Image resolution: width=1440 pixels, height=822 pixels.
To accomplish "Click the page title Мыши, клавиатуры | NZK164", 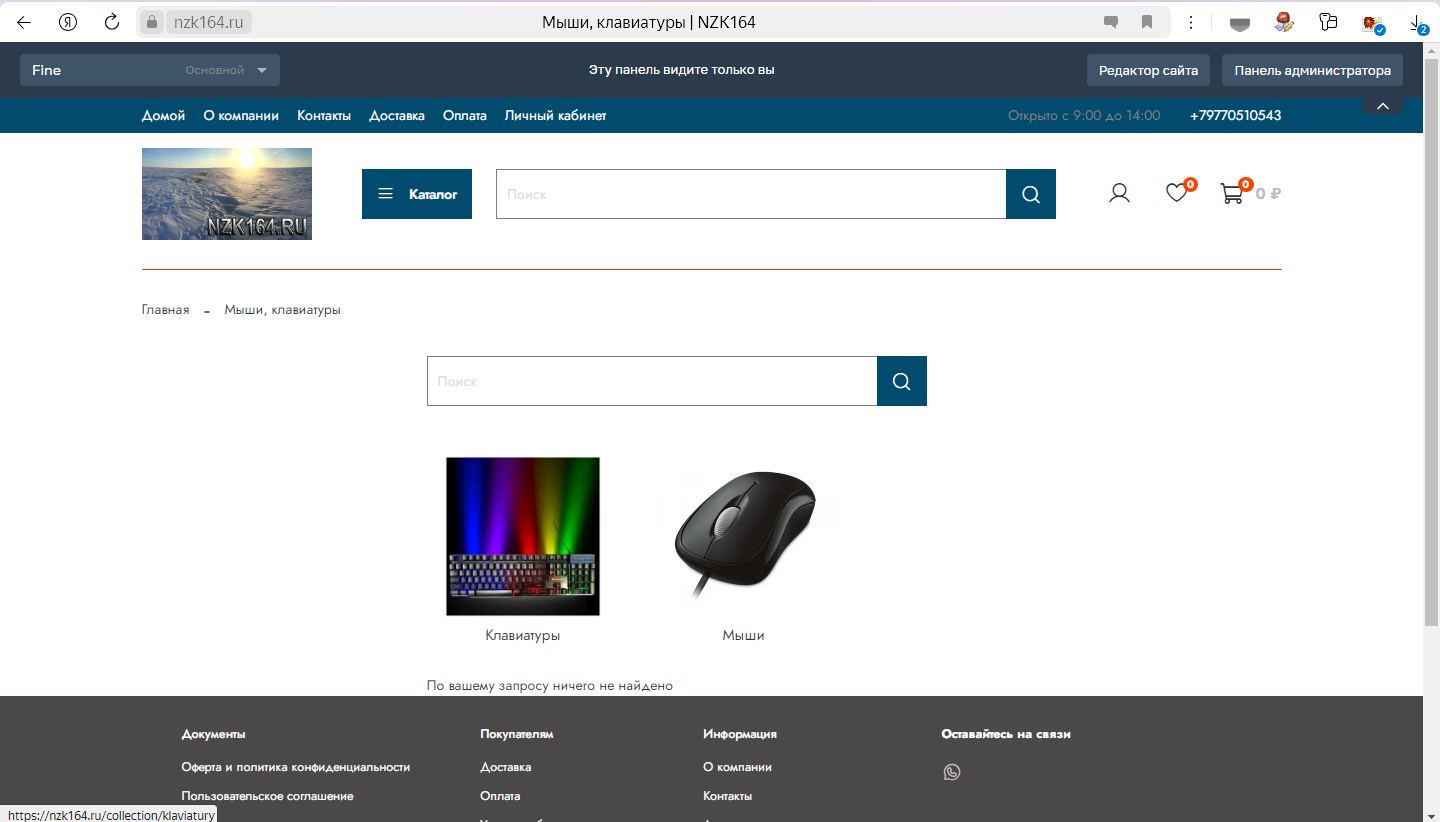I will (649, 22).
